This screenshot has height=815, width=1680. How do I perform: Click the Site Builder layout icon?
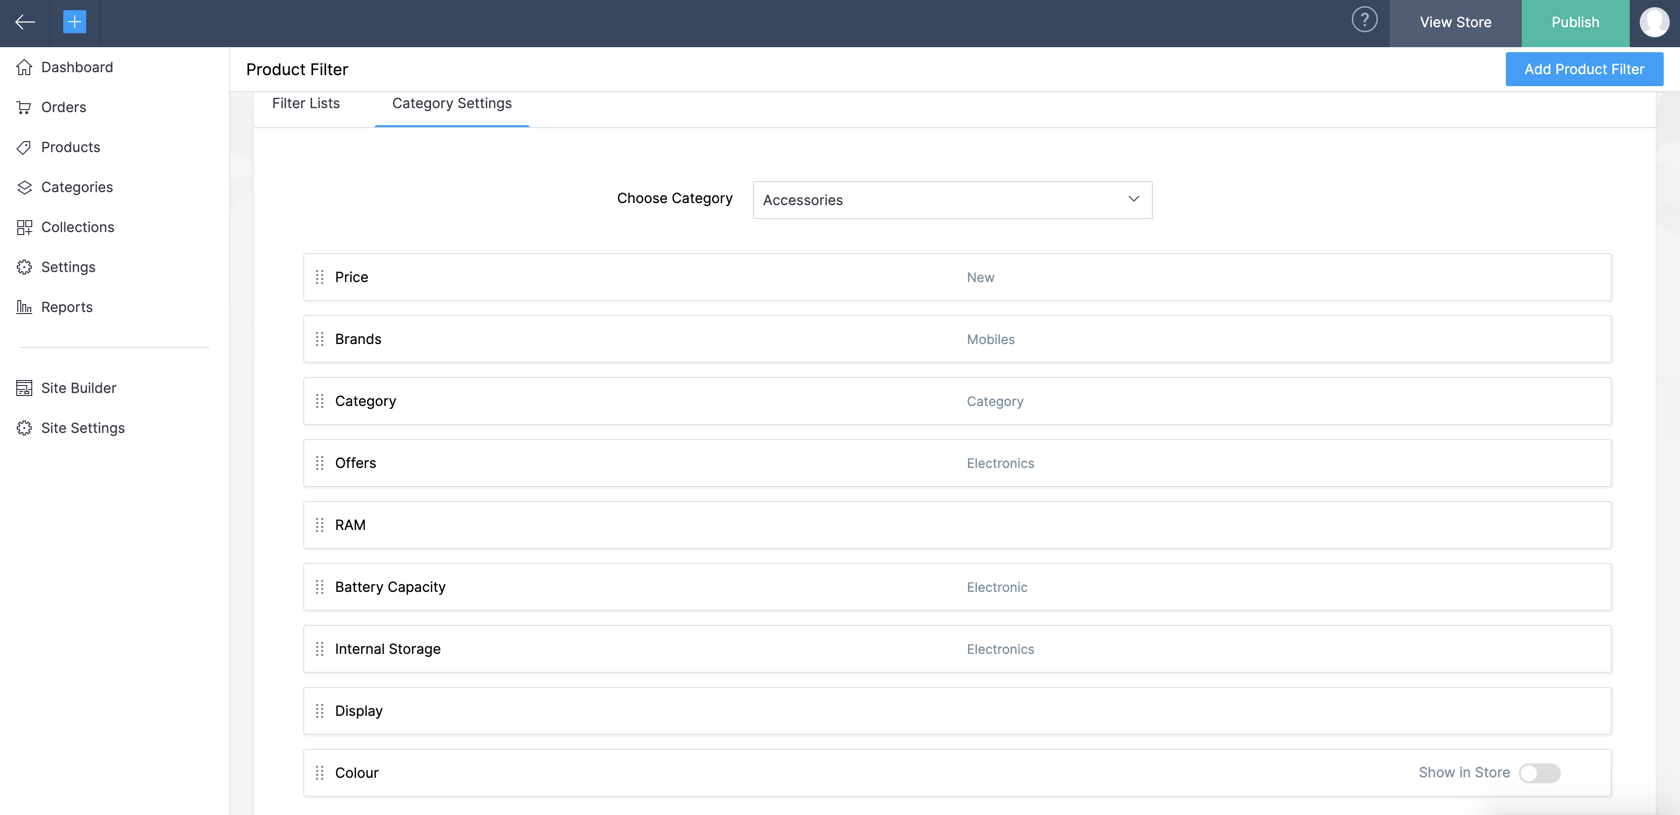point(24,388)
